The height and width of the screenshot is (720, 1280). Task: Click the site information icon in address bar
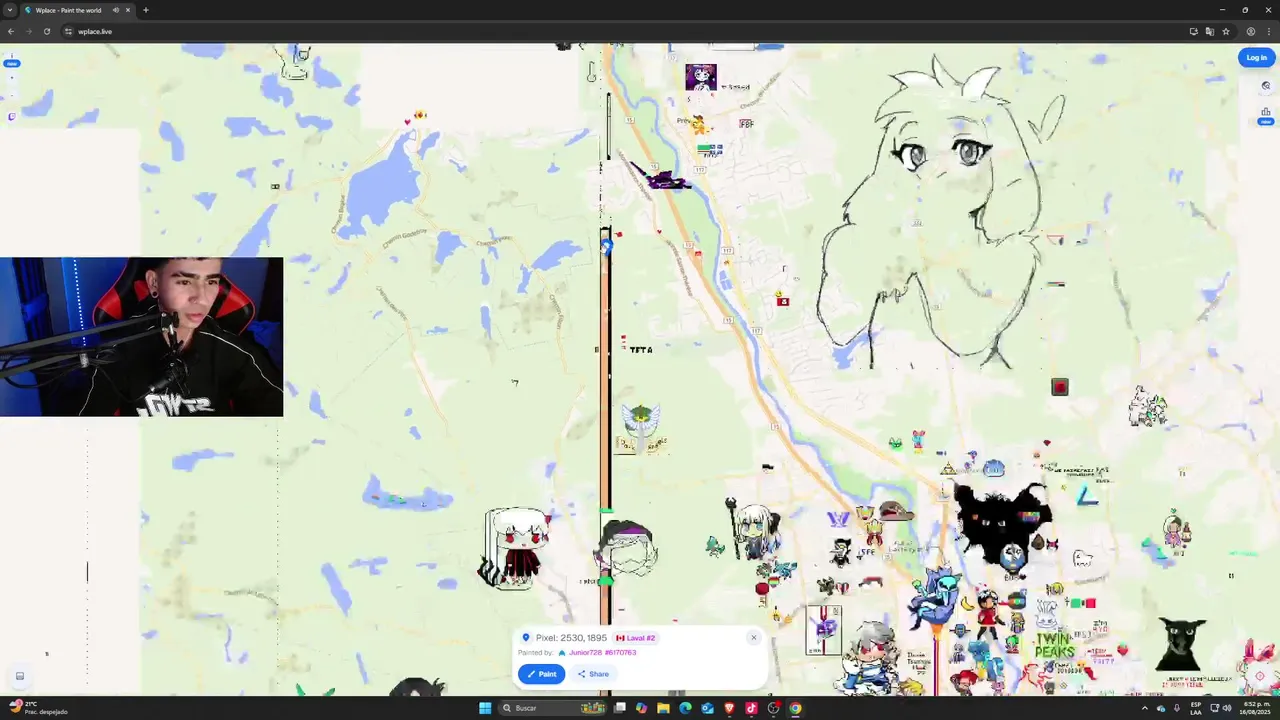[68, 31]
